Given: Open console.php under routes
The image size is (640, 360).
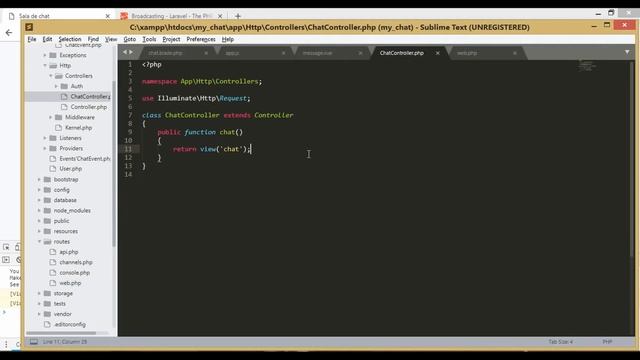Looking at the screenshot, I should (75, 273).
